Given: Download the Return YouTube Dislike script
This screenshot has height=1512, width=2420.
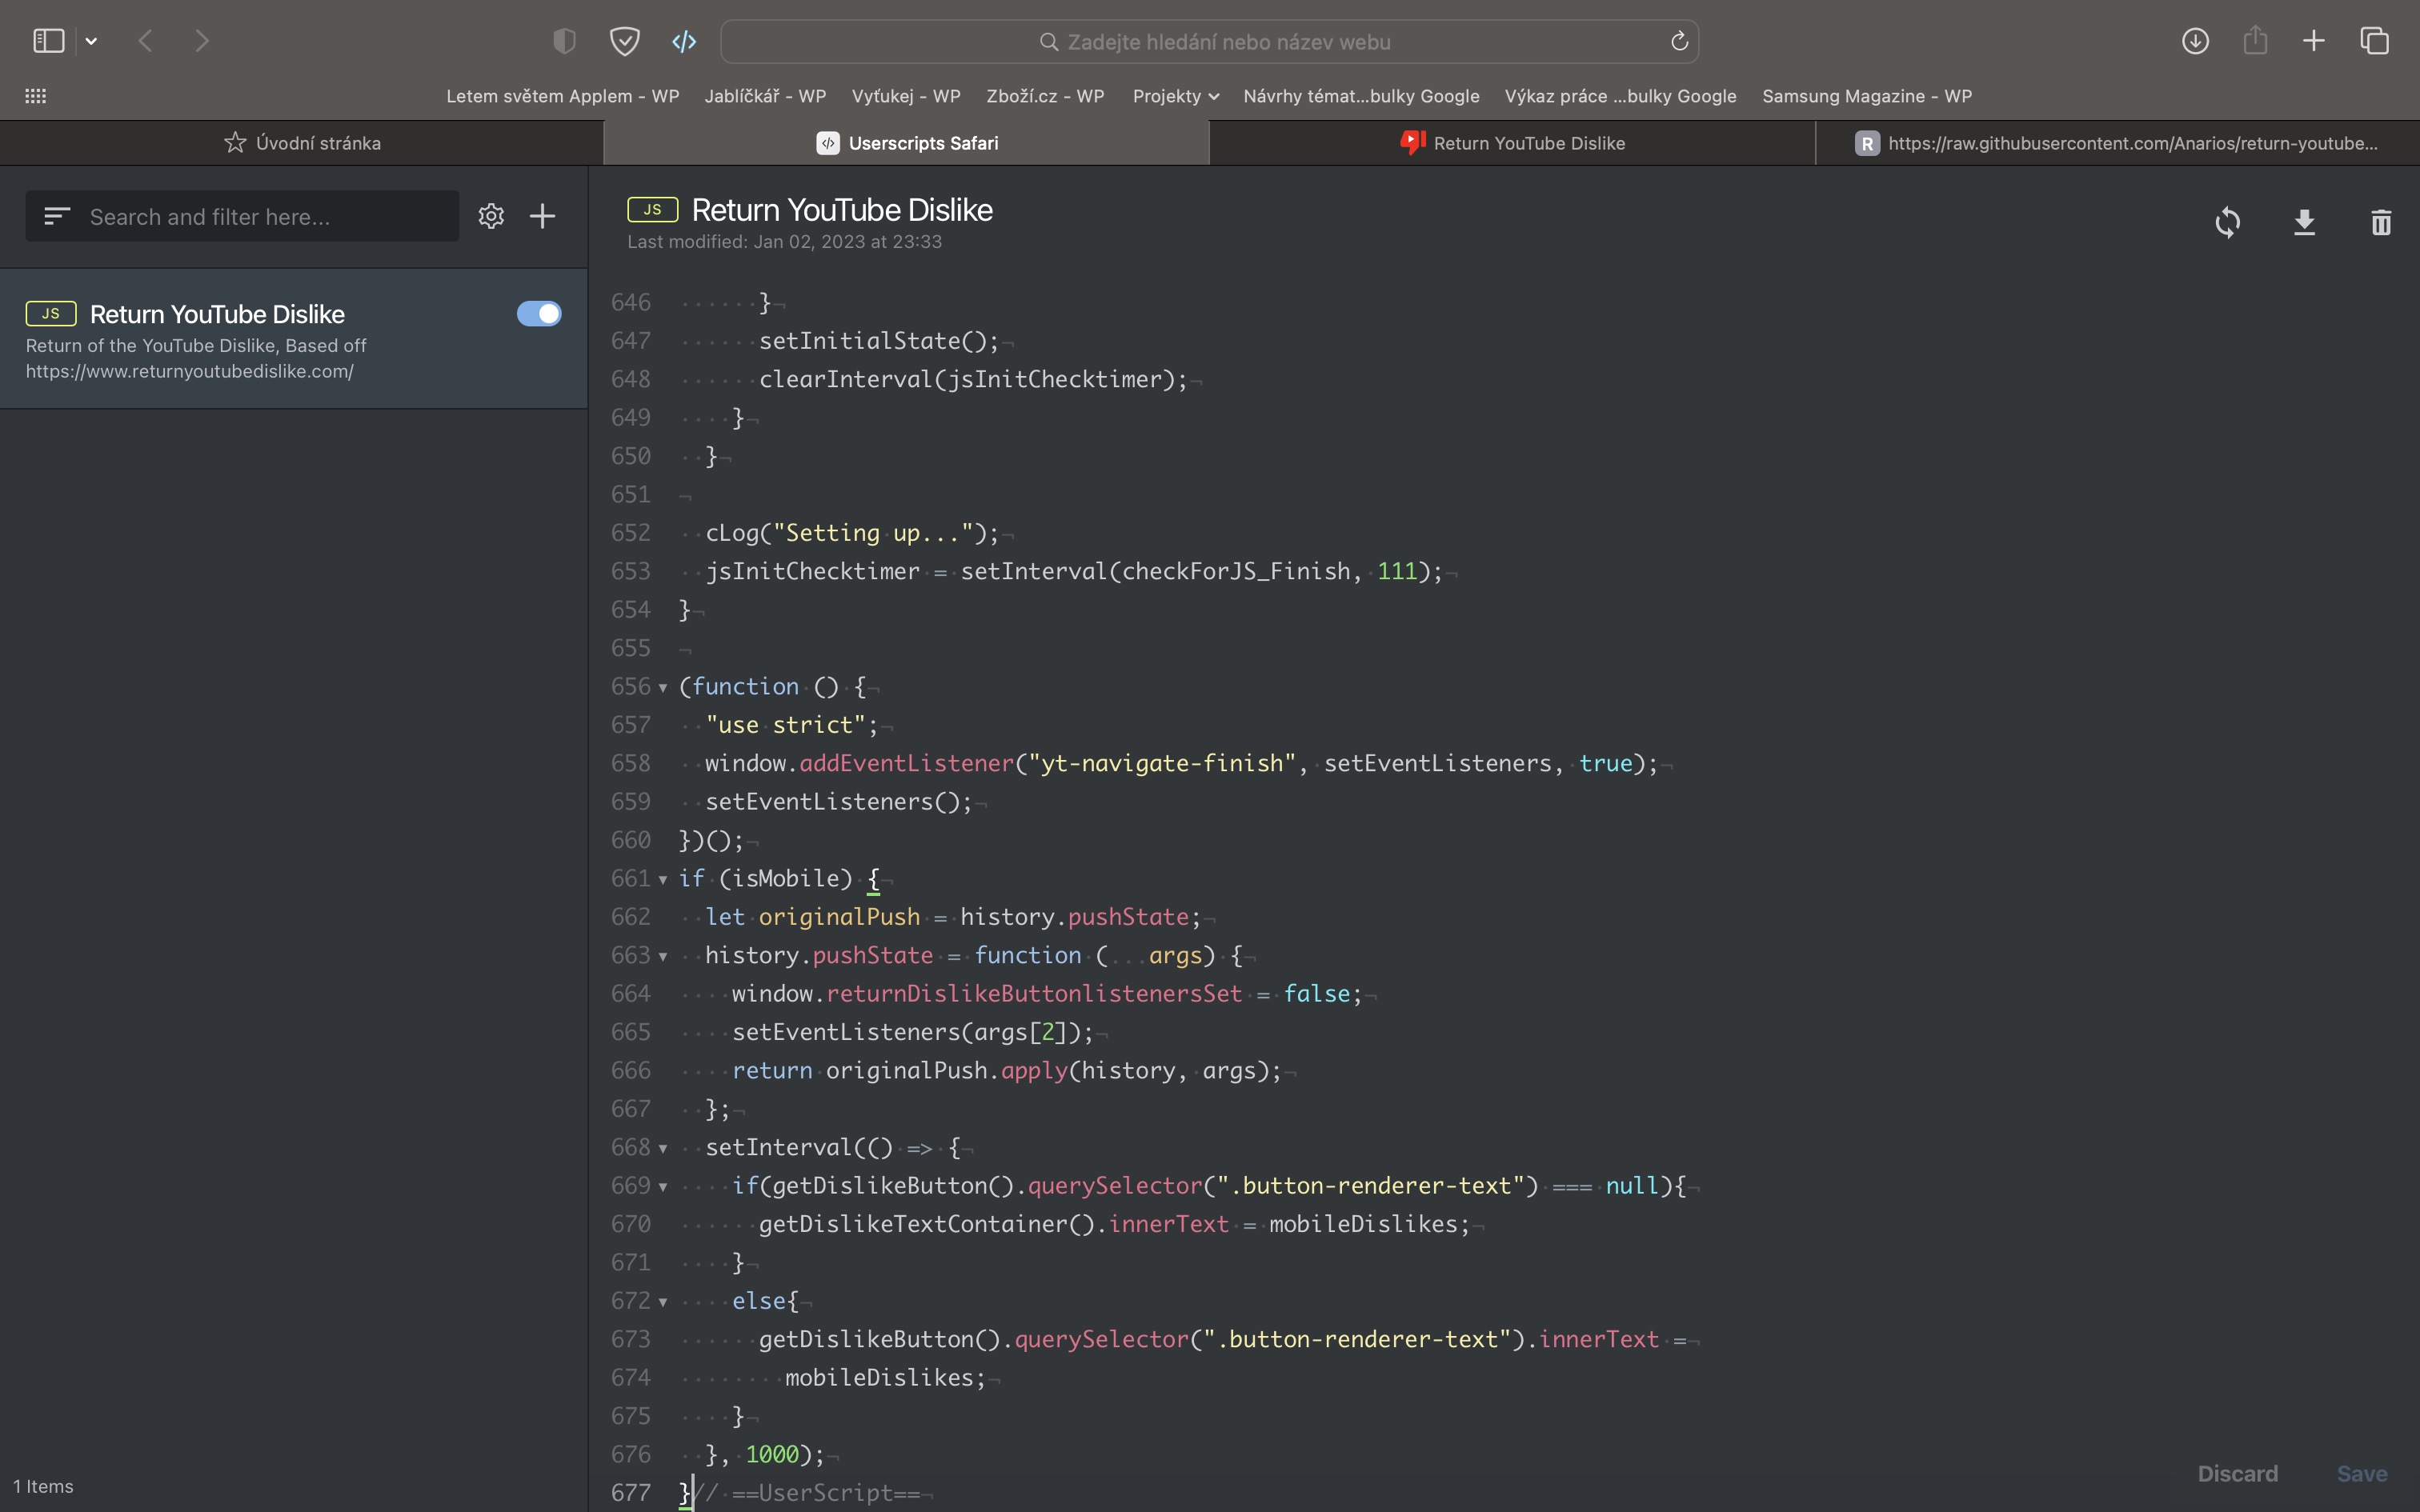Looking at the screenshot, I should point(2304,222).
